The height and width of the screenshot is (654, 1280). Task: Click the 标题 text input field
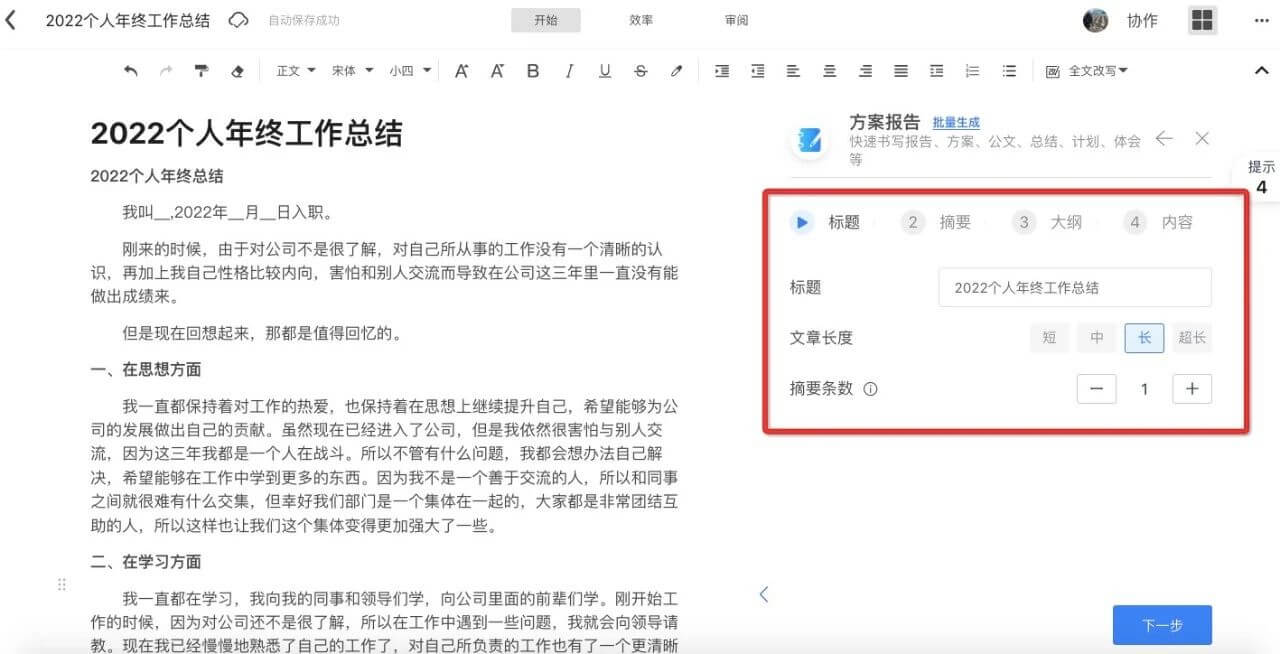[x=1074, y=287]
